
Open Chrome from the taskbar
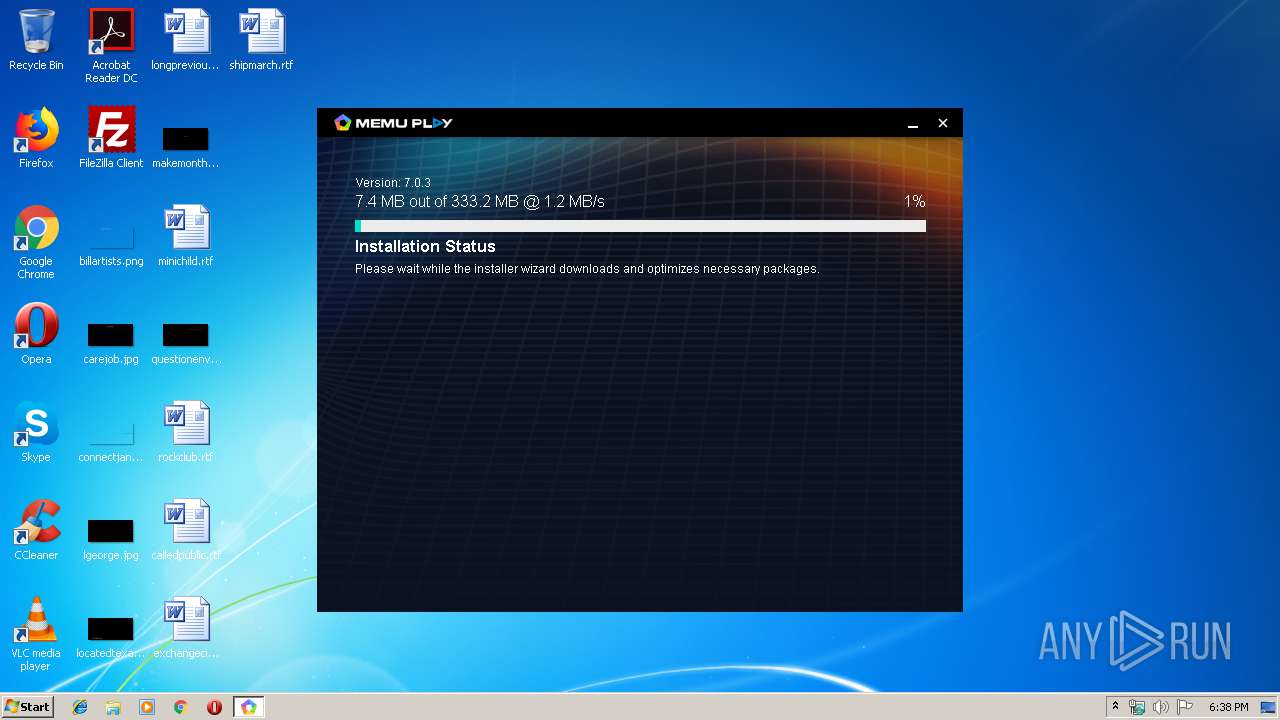click(181, 707)
